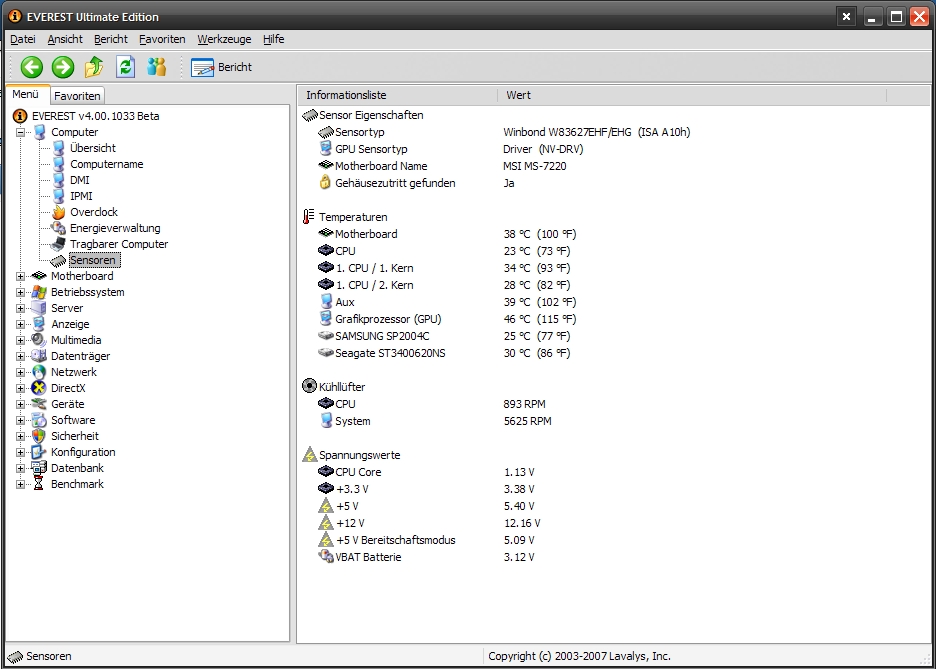Click the Informationsliste column header
The width and height of the screenshot is (936, 669).
[398, 95]
